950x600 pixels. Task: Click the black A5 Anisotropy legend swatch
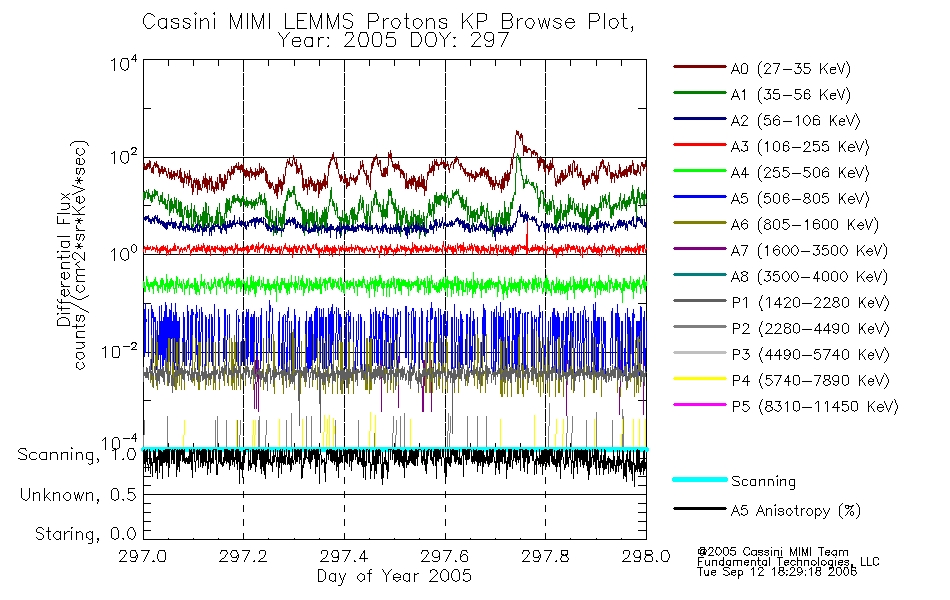point(700,508)
